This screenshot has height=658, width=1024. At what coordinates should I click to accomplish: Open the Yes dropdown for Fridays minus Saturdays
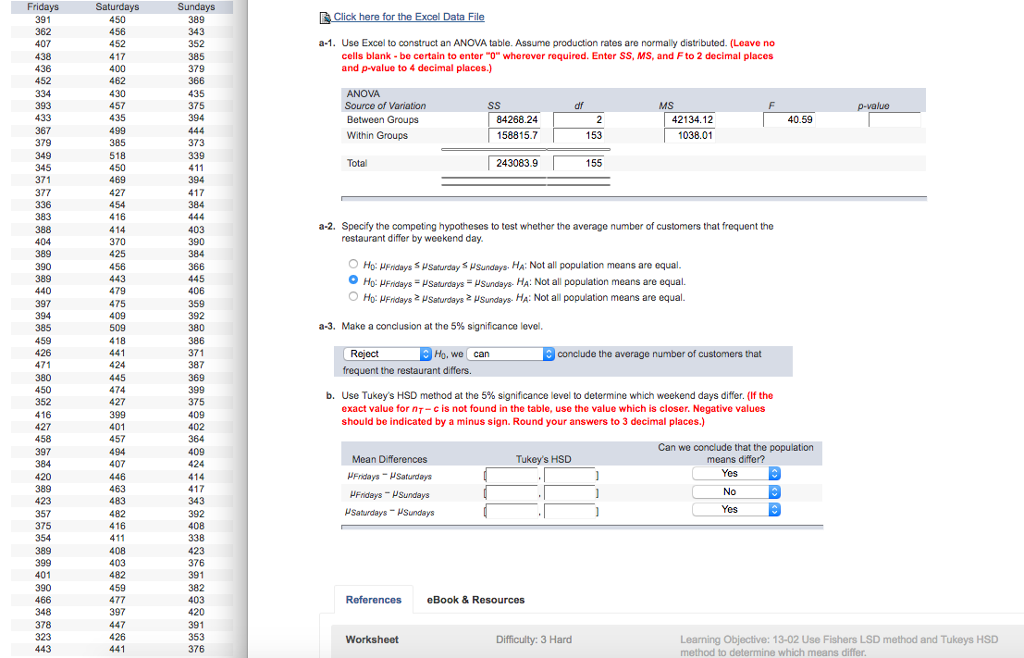pyautogui.click(x=737, y=473)
